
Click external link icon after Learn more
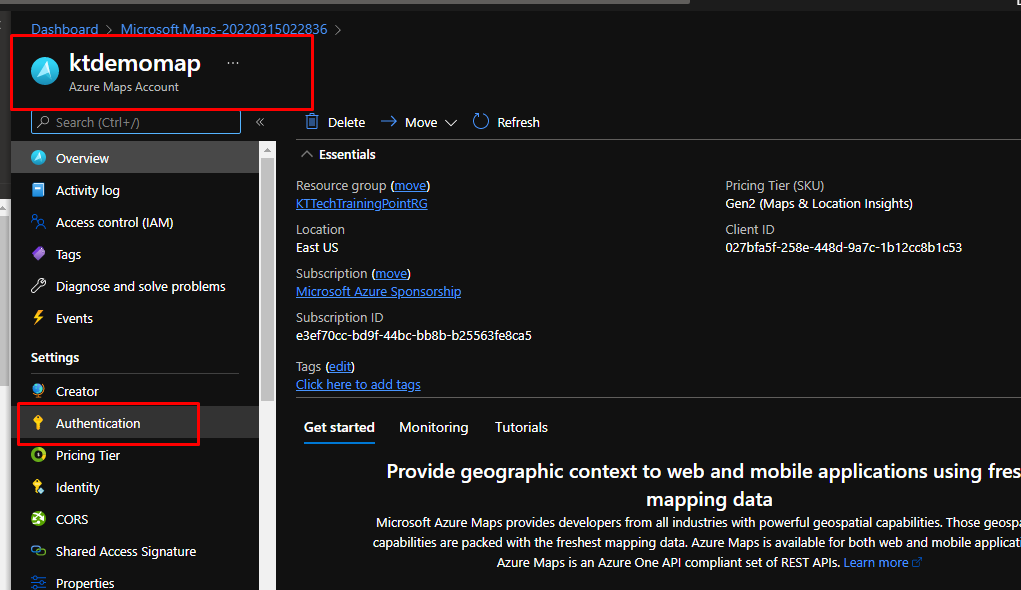tap(917, 562)
